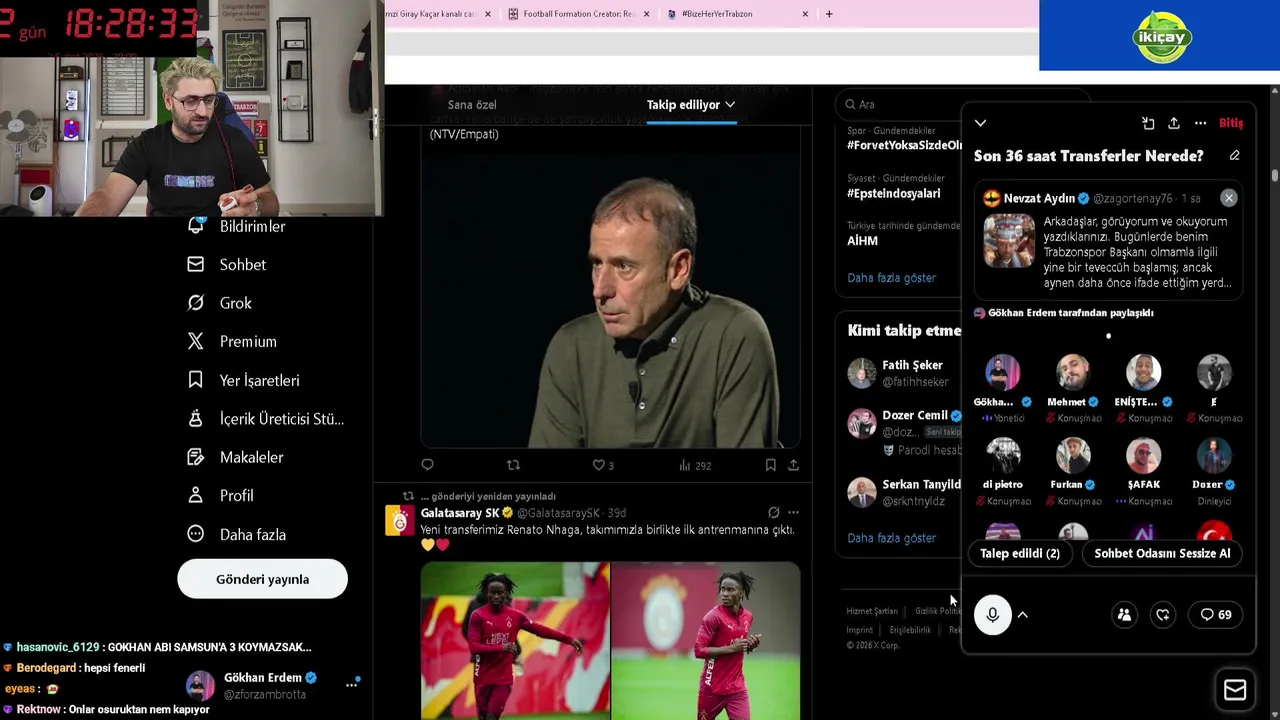The image size is (1280, 720).
Task: Reply to the NTV/Empati video post
Action: 428,465
